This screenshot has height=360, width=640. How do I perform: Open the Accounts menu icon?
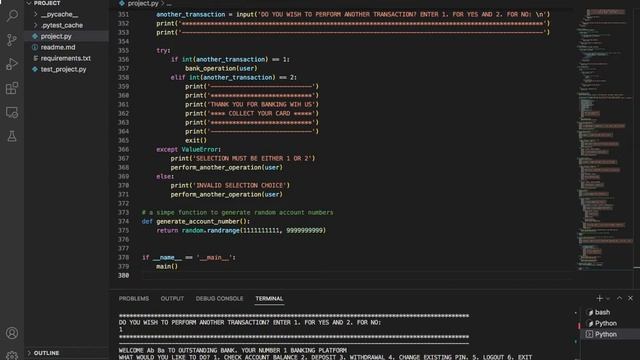tap(12, 333)
